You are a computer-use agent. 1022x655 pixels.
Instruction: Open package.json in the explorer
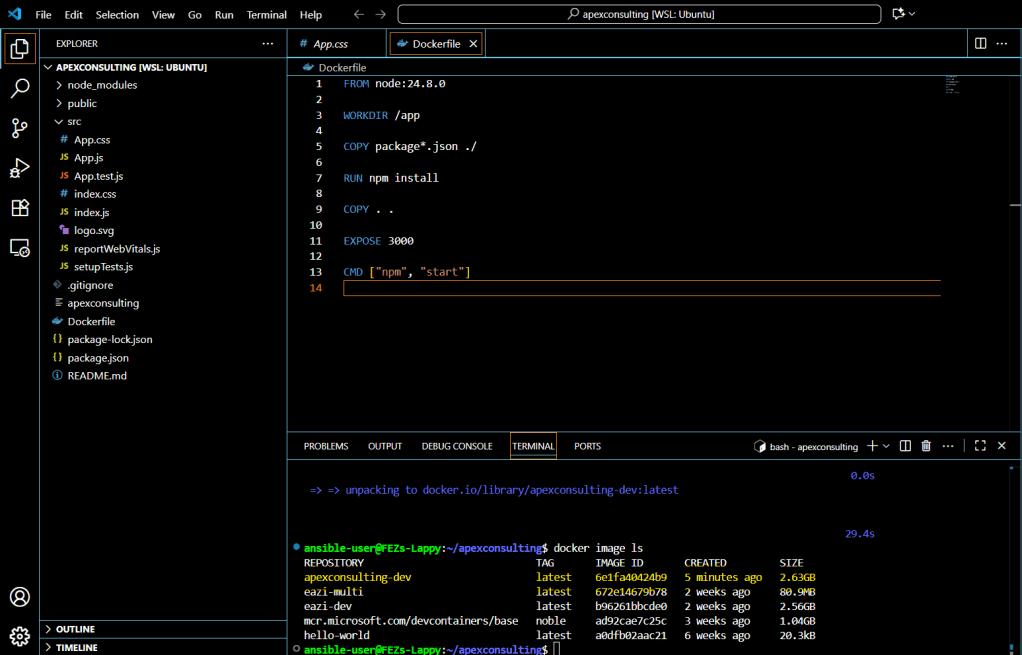tap(98, 357)
